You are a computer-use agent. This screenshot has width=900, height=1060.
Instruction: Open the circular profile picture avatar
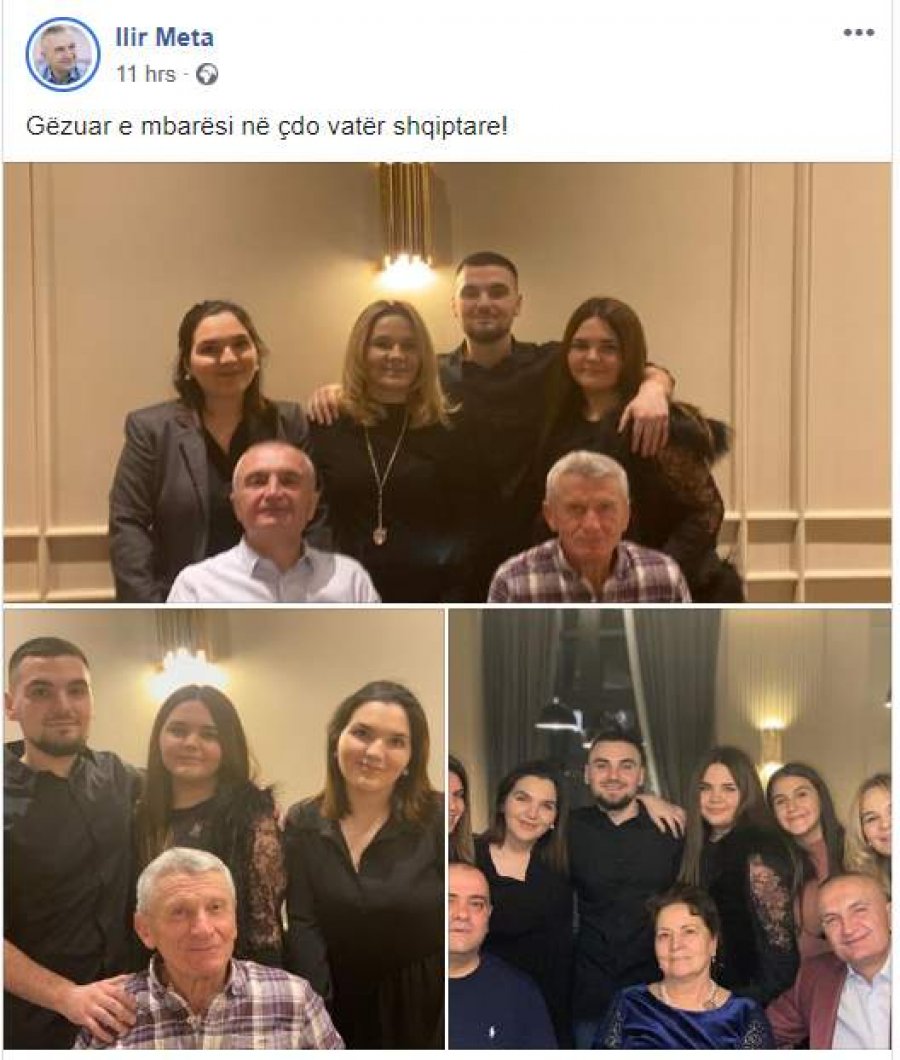[62, 54]
